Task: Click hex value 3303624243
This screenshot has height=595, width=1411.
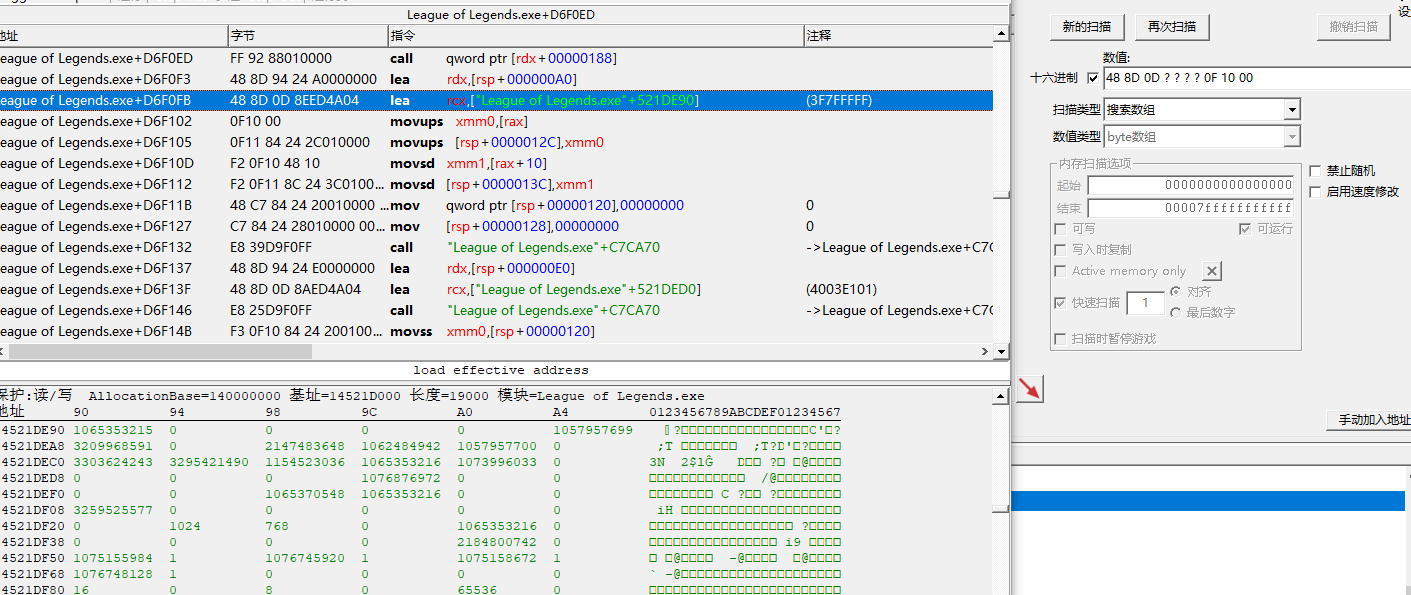Action: 113,462
